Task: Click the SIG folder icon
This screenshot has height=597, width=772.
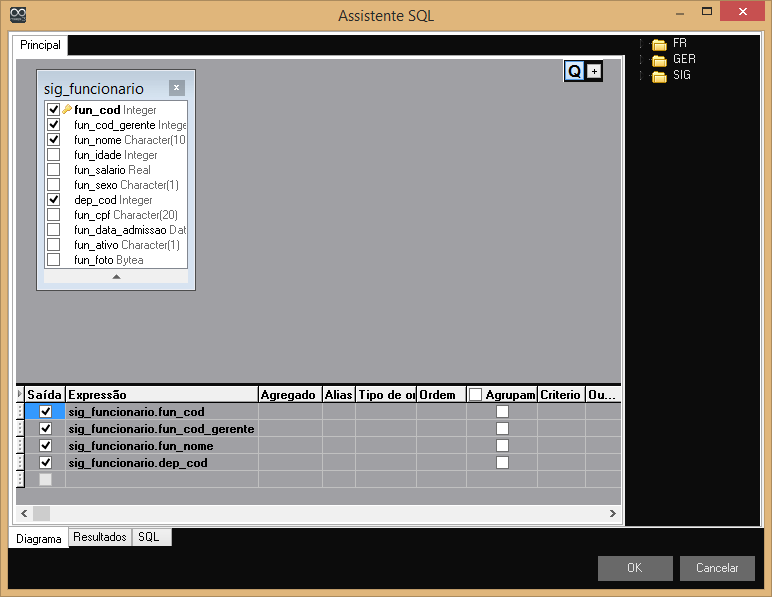Action: pyautogui.click(x=659, y=76)
